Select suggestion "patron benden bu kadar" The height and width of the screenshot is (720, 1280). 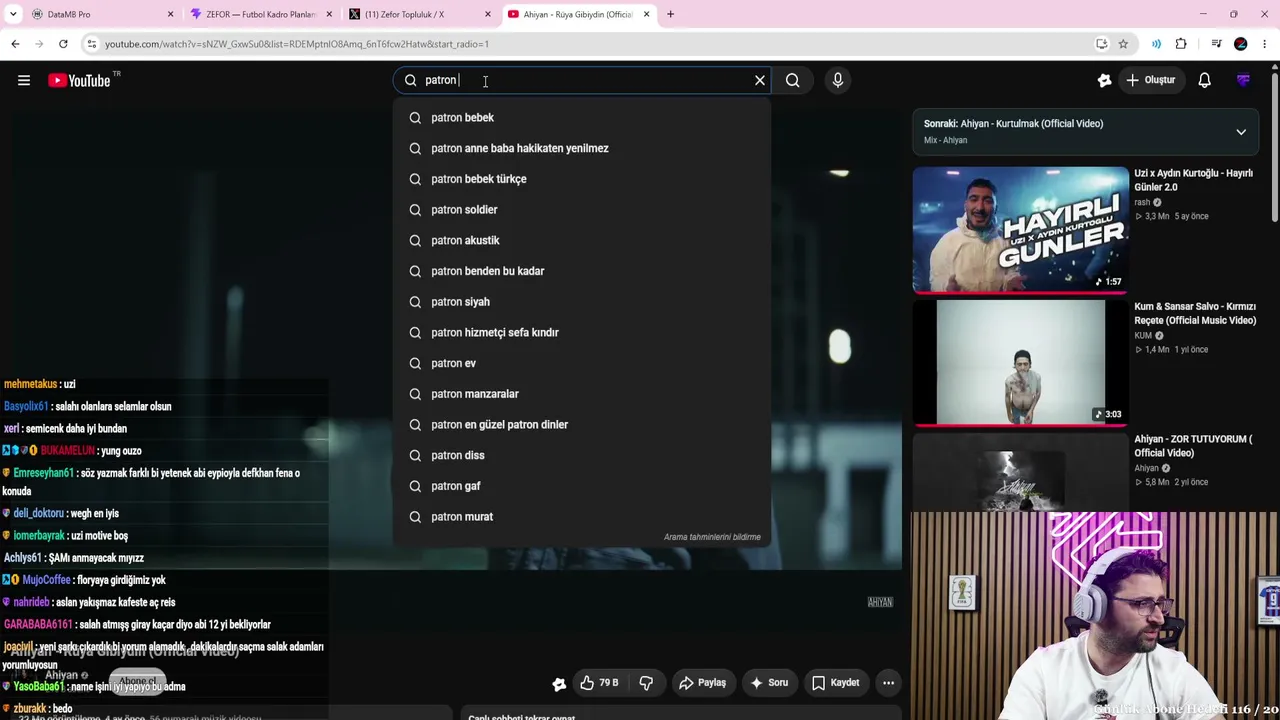pyautogui.click(x=582, y=271)
